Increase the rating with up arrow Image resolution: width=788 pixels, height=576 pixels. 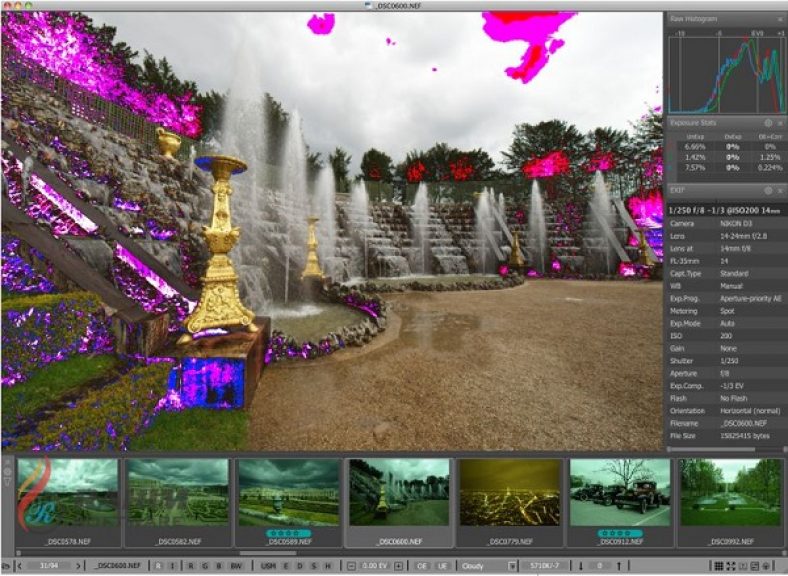tap(619, 566)
